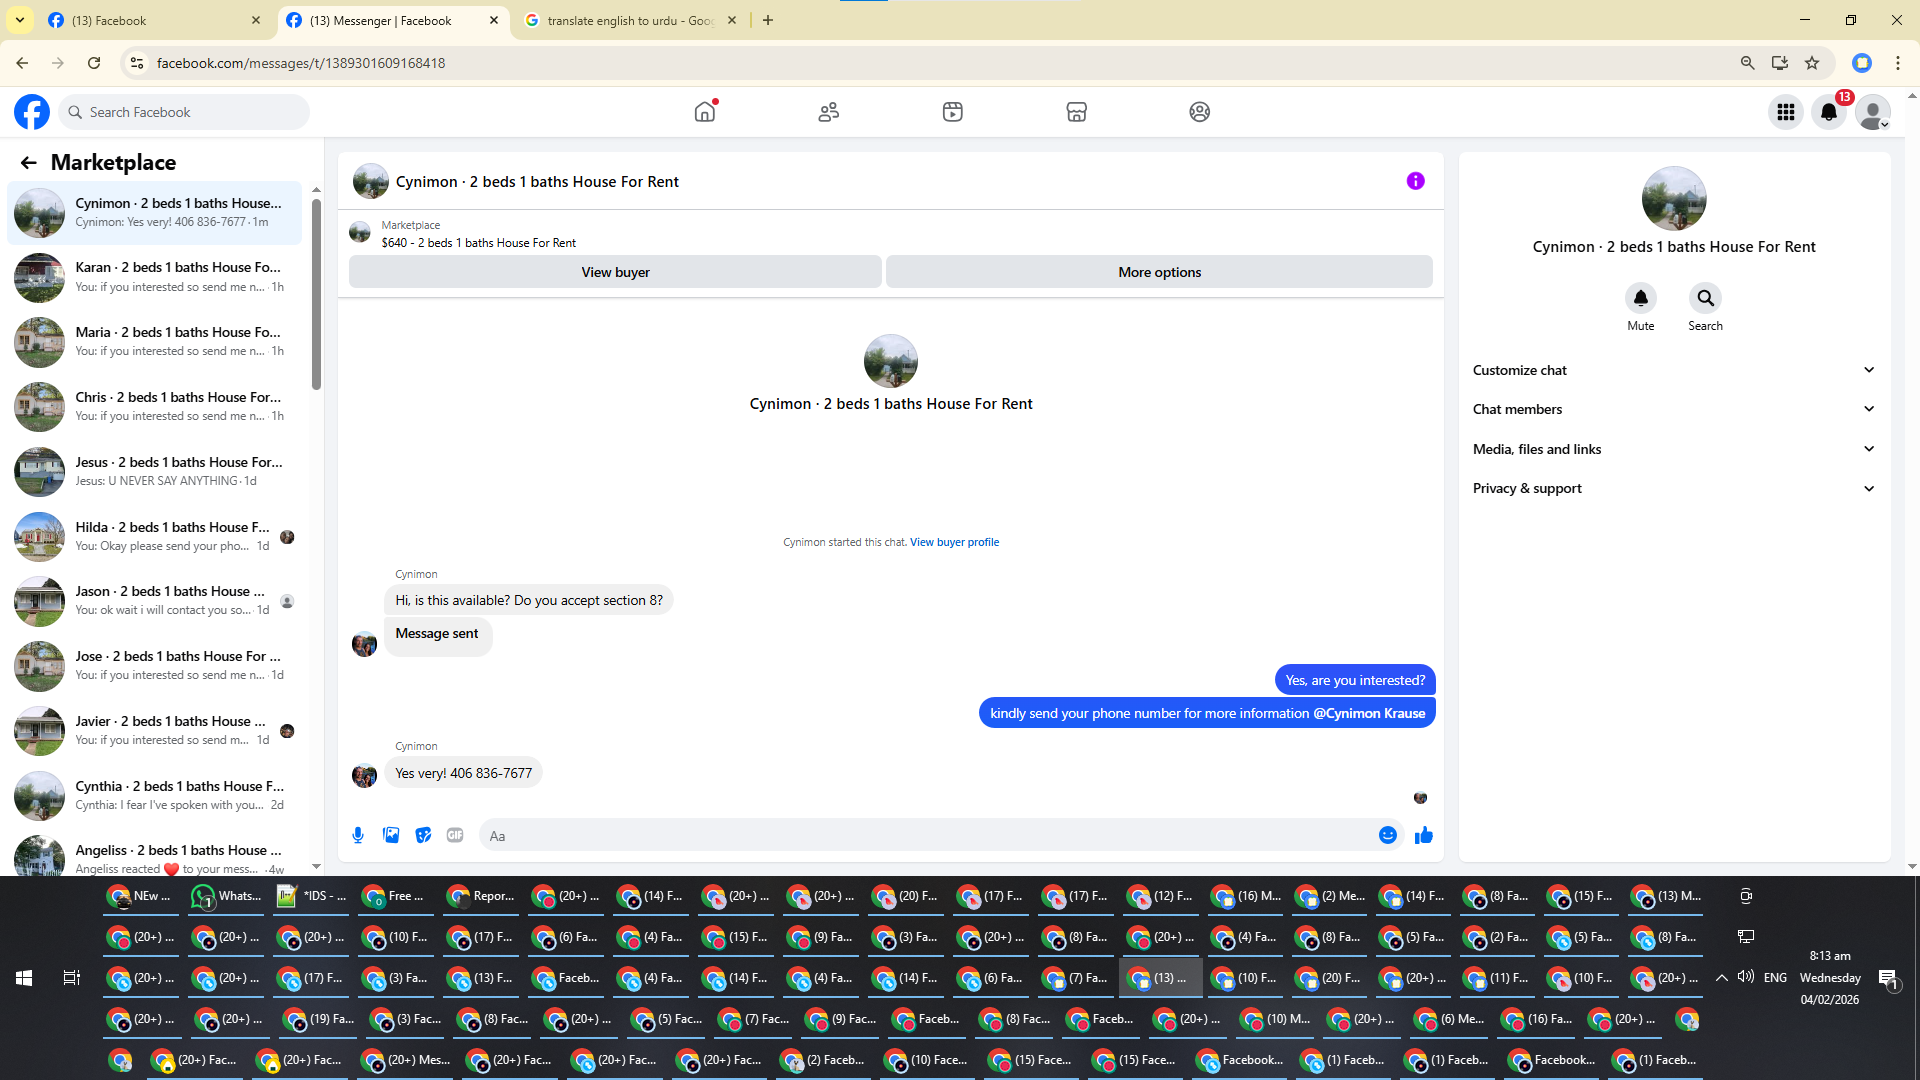Attach a photo using the image icon

click(x=391, y=835)
